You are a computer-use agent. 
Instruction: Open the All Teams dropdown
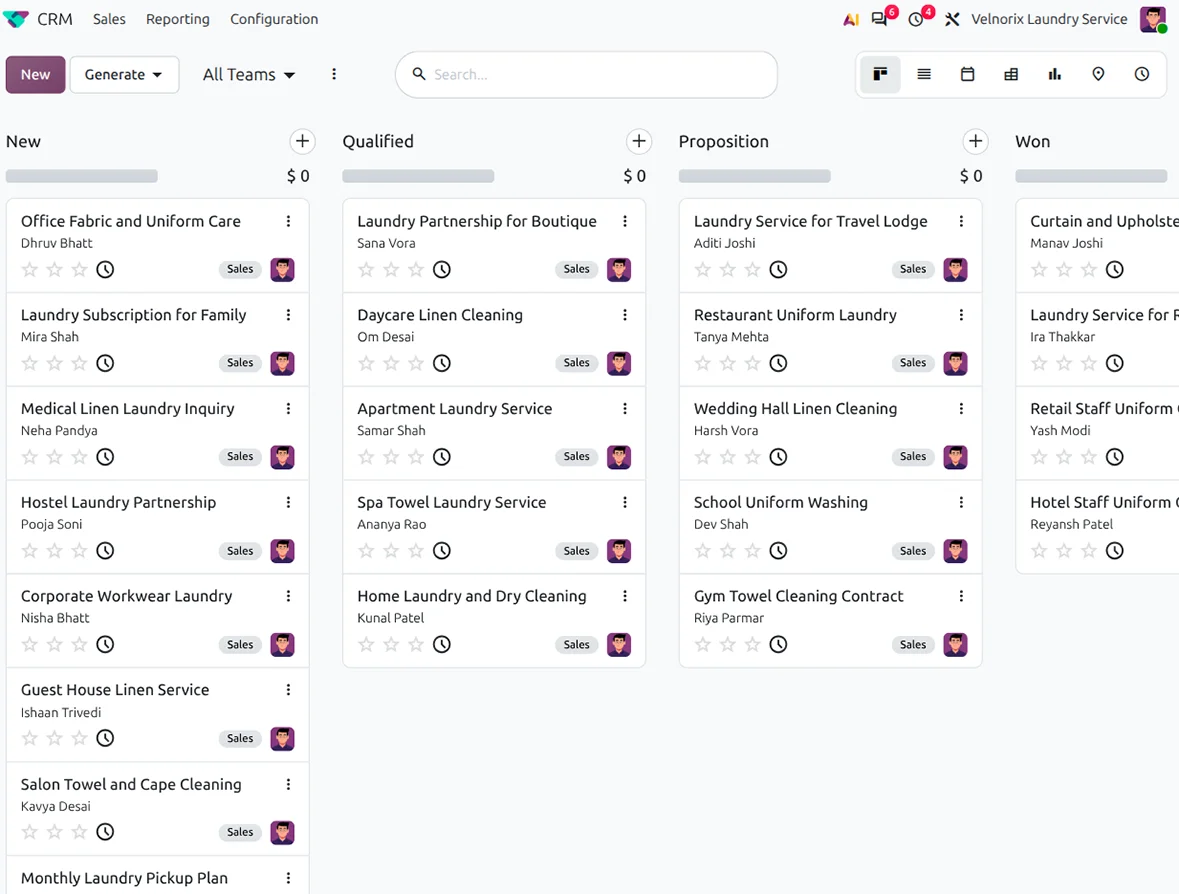249,74
